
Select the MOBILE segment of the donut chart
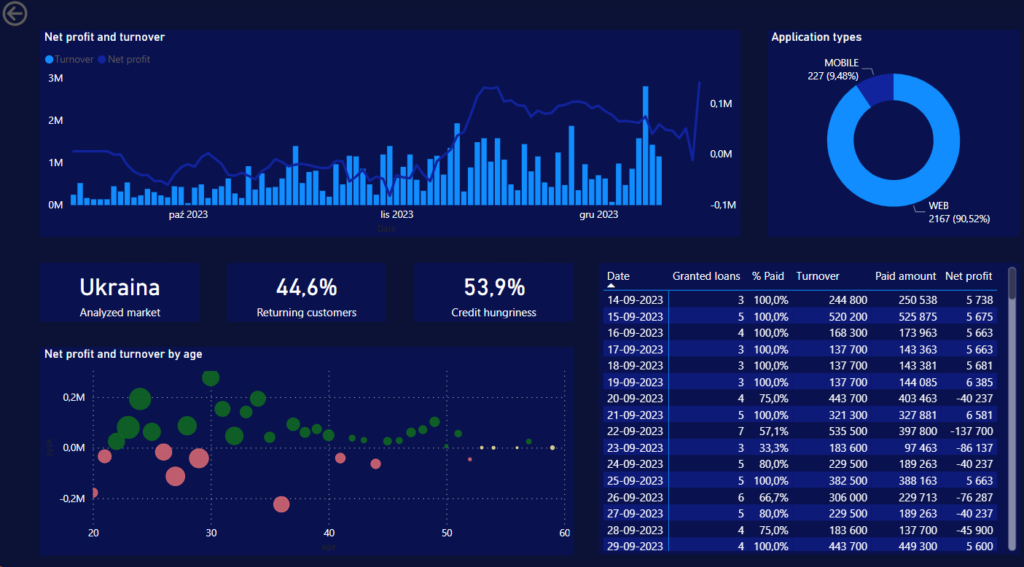pyautogui.click(x=876, y=90)
